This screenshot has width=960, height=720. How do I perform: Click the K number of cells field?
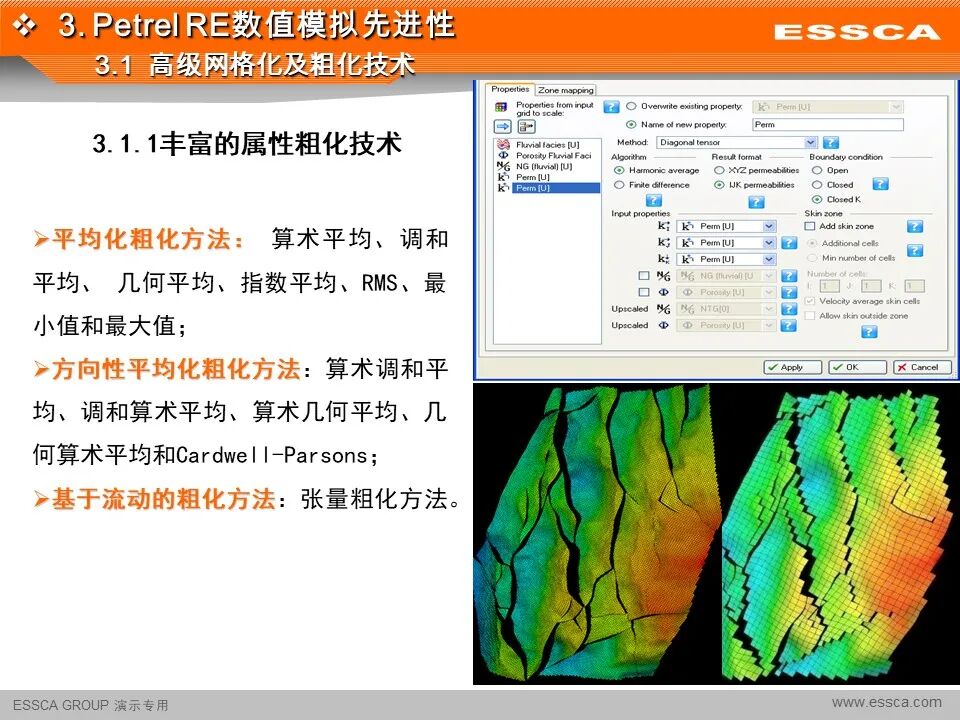click(x=914, y=286)
